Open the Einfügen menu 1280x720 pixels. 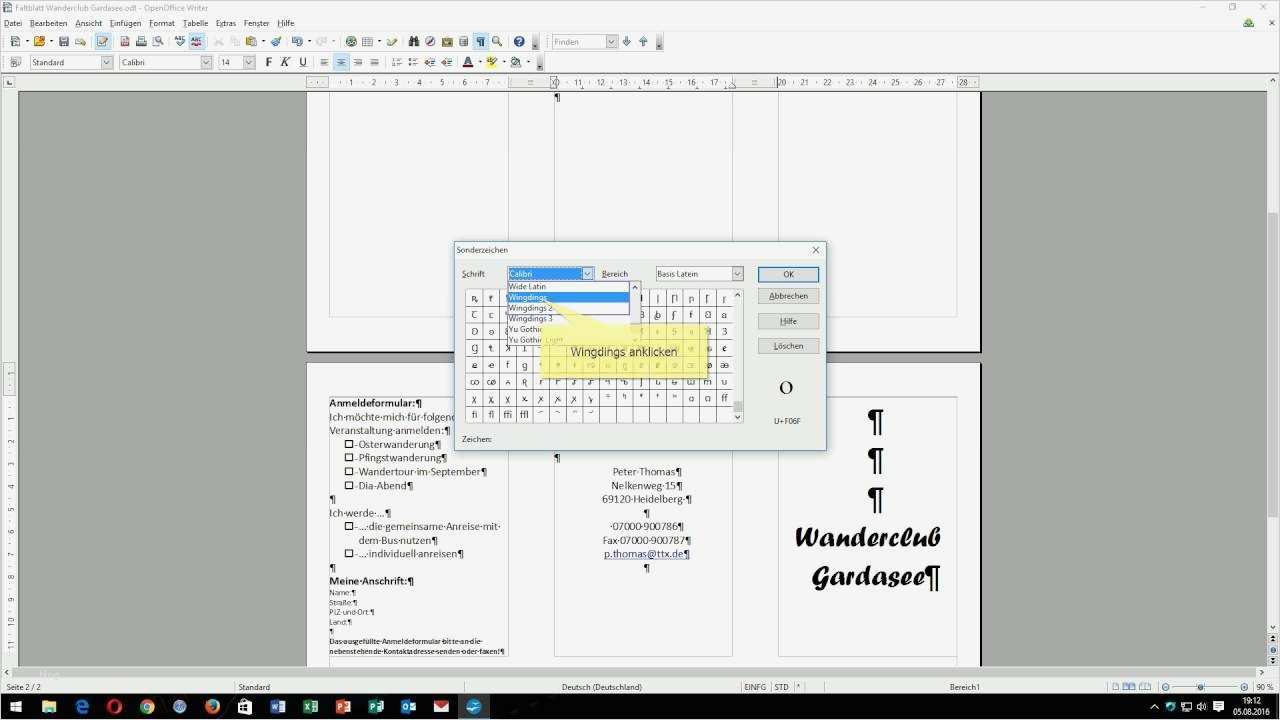tap(124, 22)
